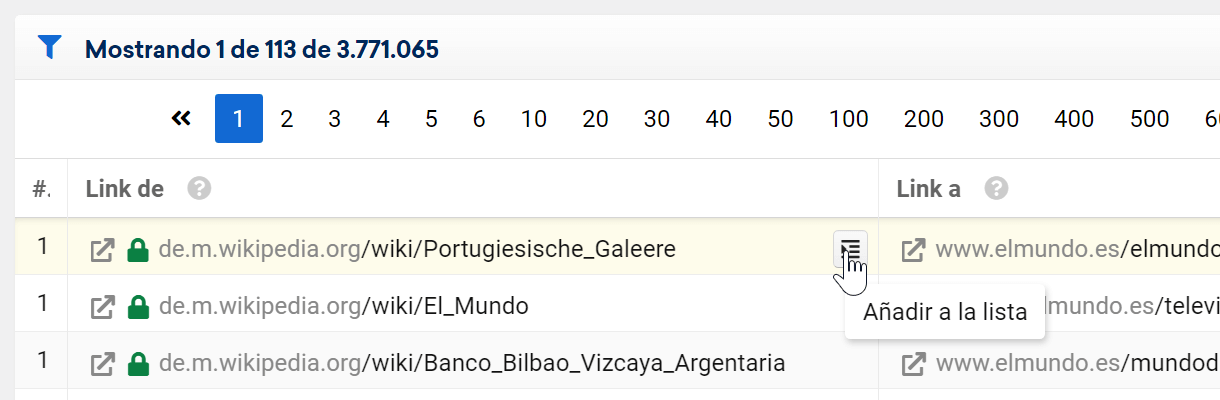
Task: Select page 500 in pagination
Action: (1149, 119)
